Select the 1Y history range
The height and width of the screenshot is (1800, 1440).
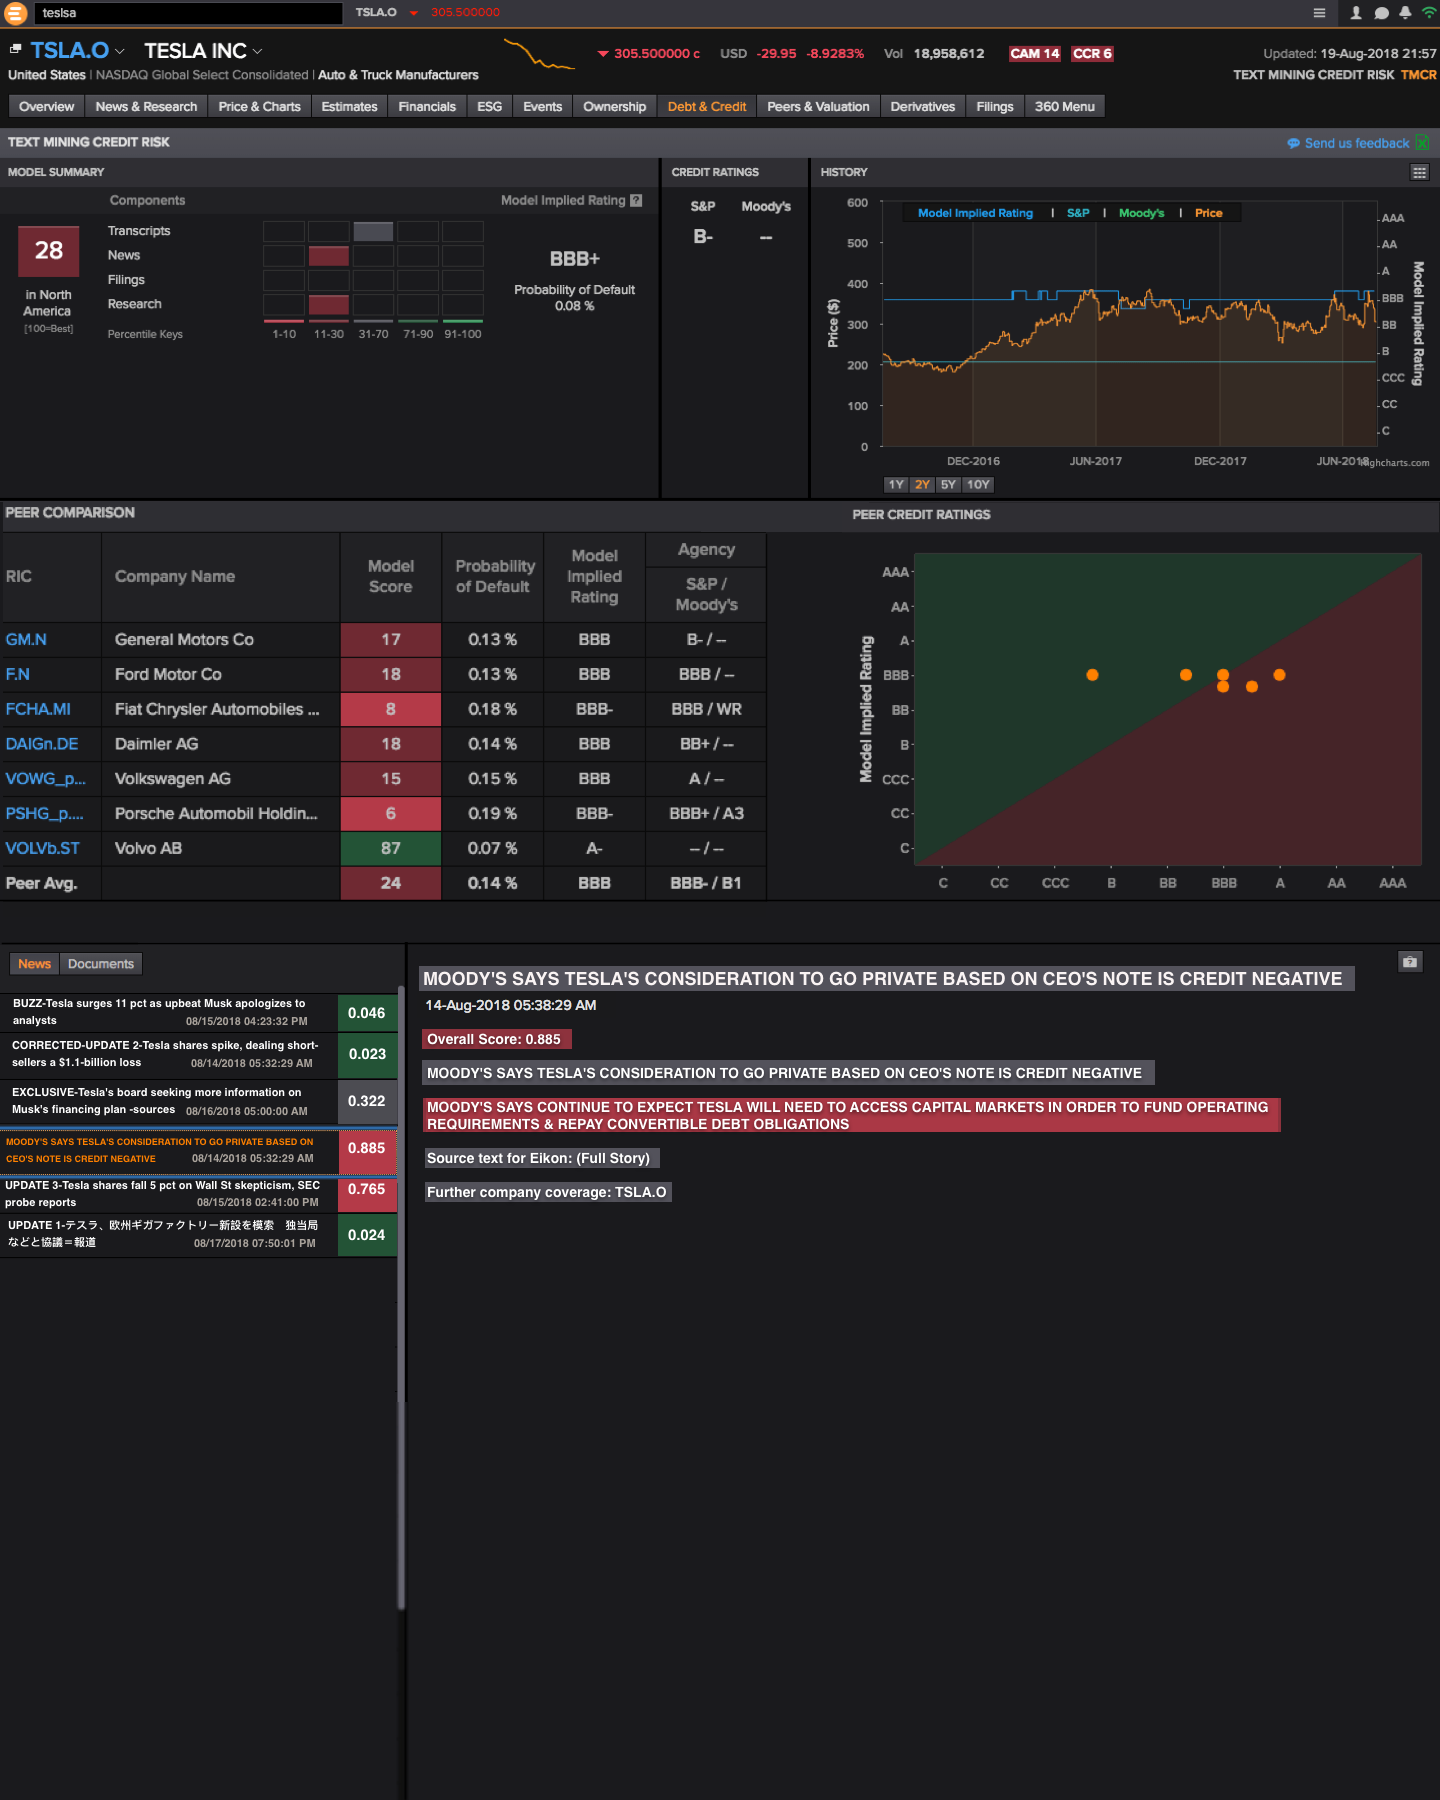896,484
